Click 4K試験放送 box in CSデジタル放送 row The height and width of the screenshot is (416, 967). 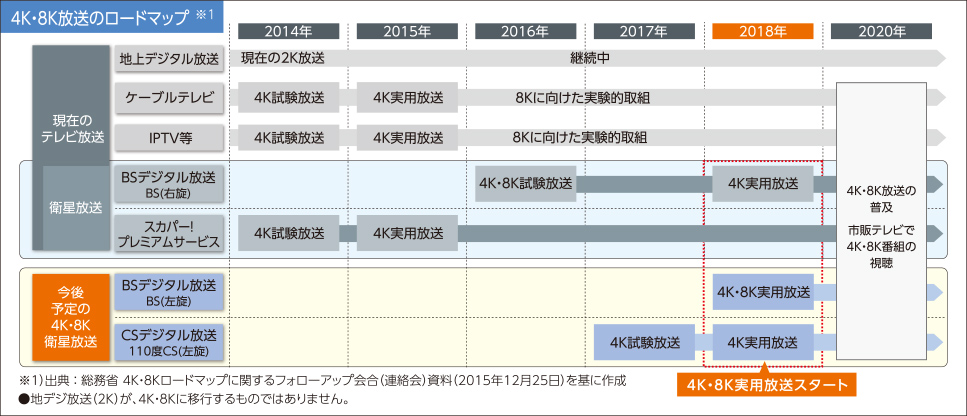(644, 342)
